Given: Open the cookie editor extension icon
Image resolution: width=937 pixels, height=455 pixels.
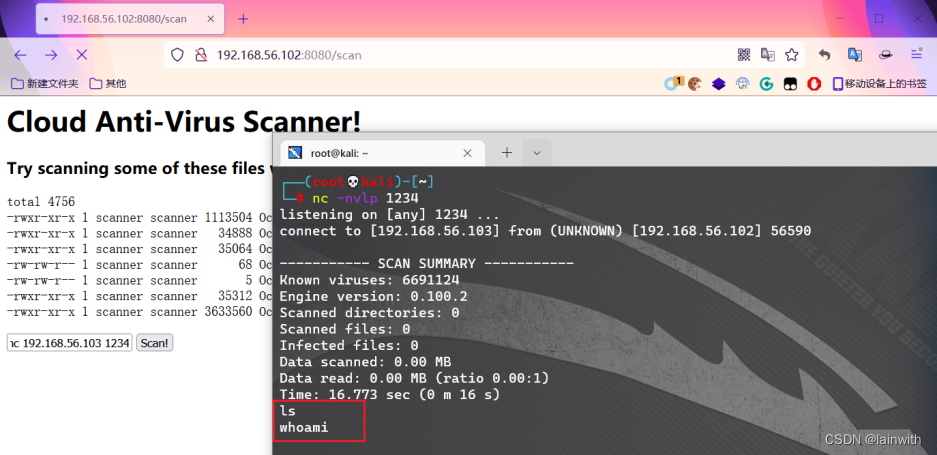Looking at the screenshot, I should [x=694, y=84].
